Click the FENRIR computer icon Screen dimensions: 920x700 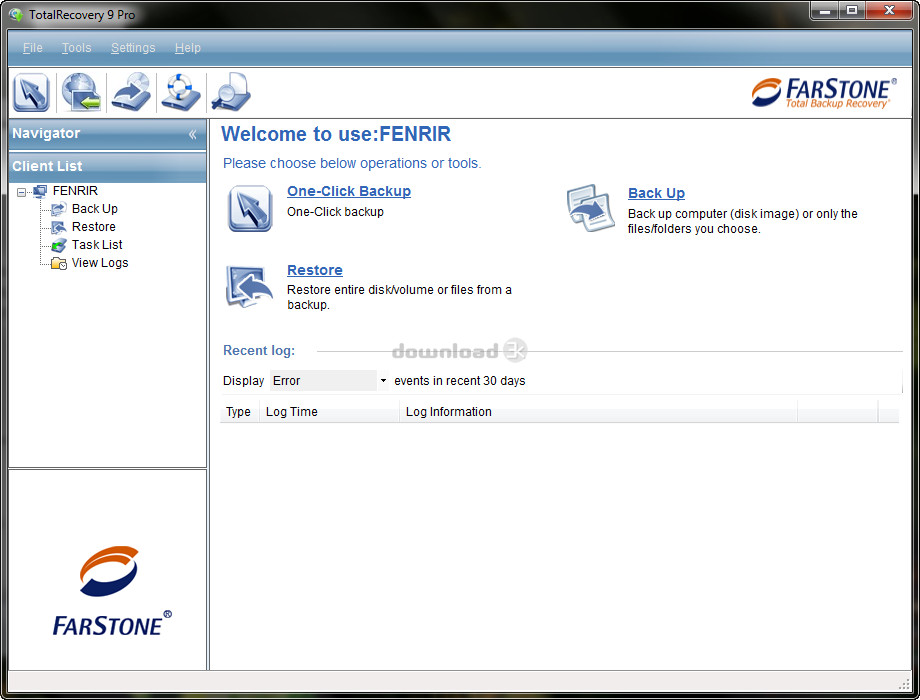(x=41, y=190)
